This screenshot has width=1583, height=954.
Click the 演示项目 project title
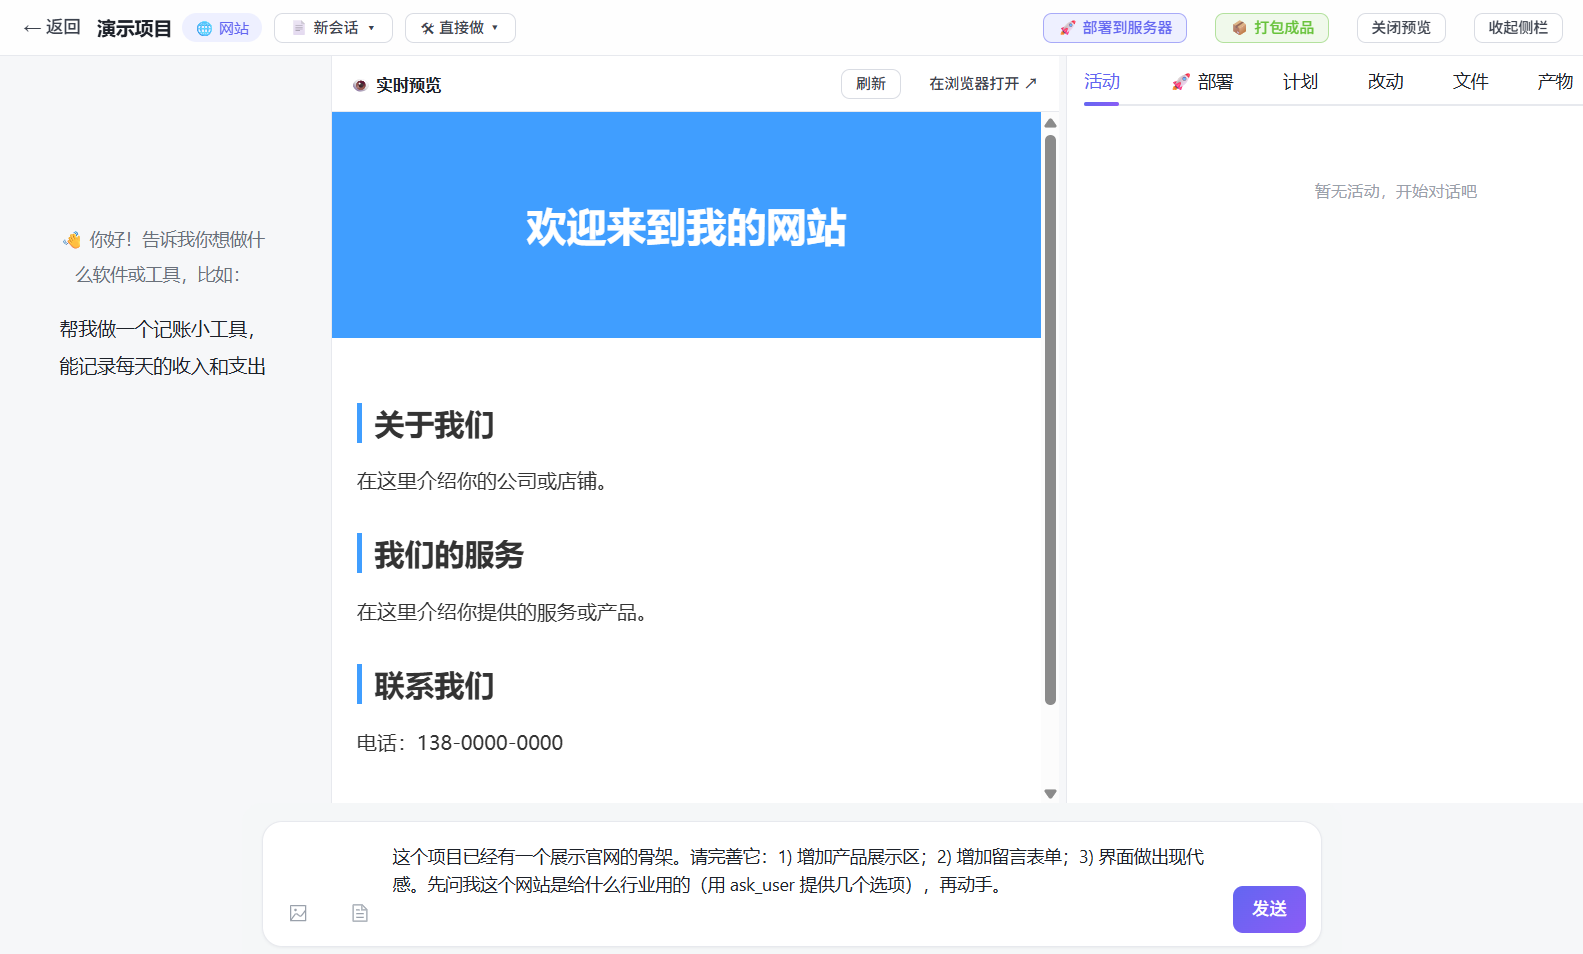pos(134,28)
